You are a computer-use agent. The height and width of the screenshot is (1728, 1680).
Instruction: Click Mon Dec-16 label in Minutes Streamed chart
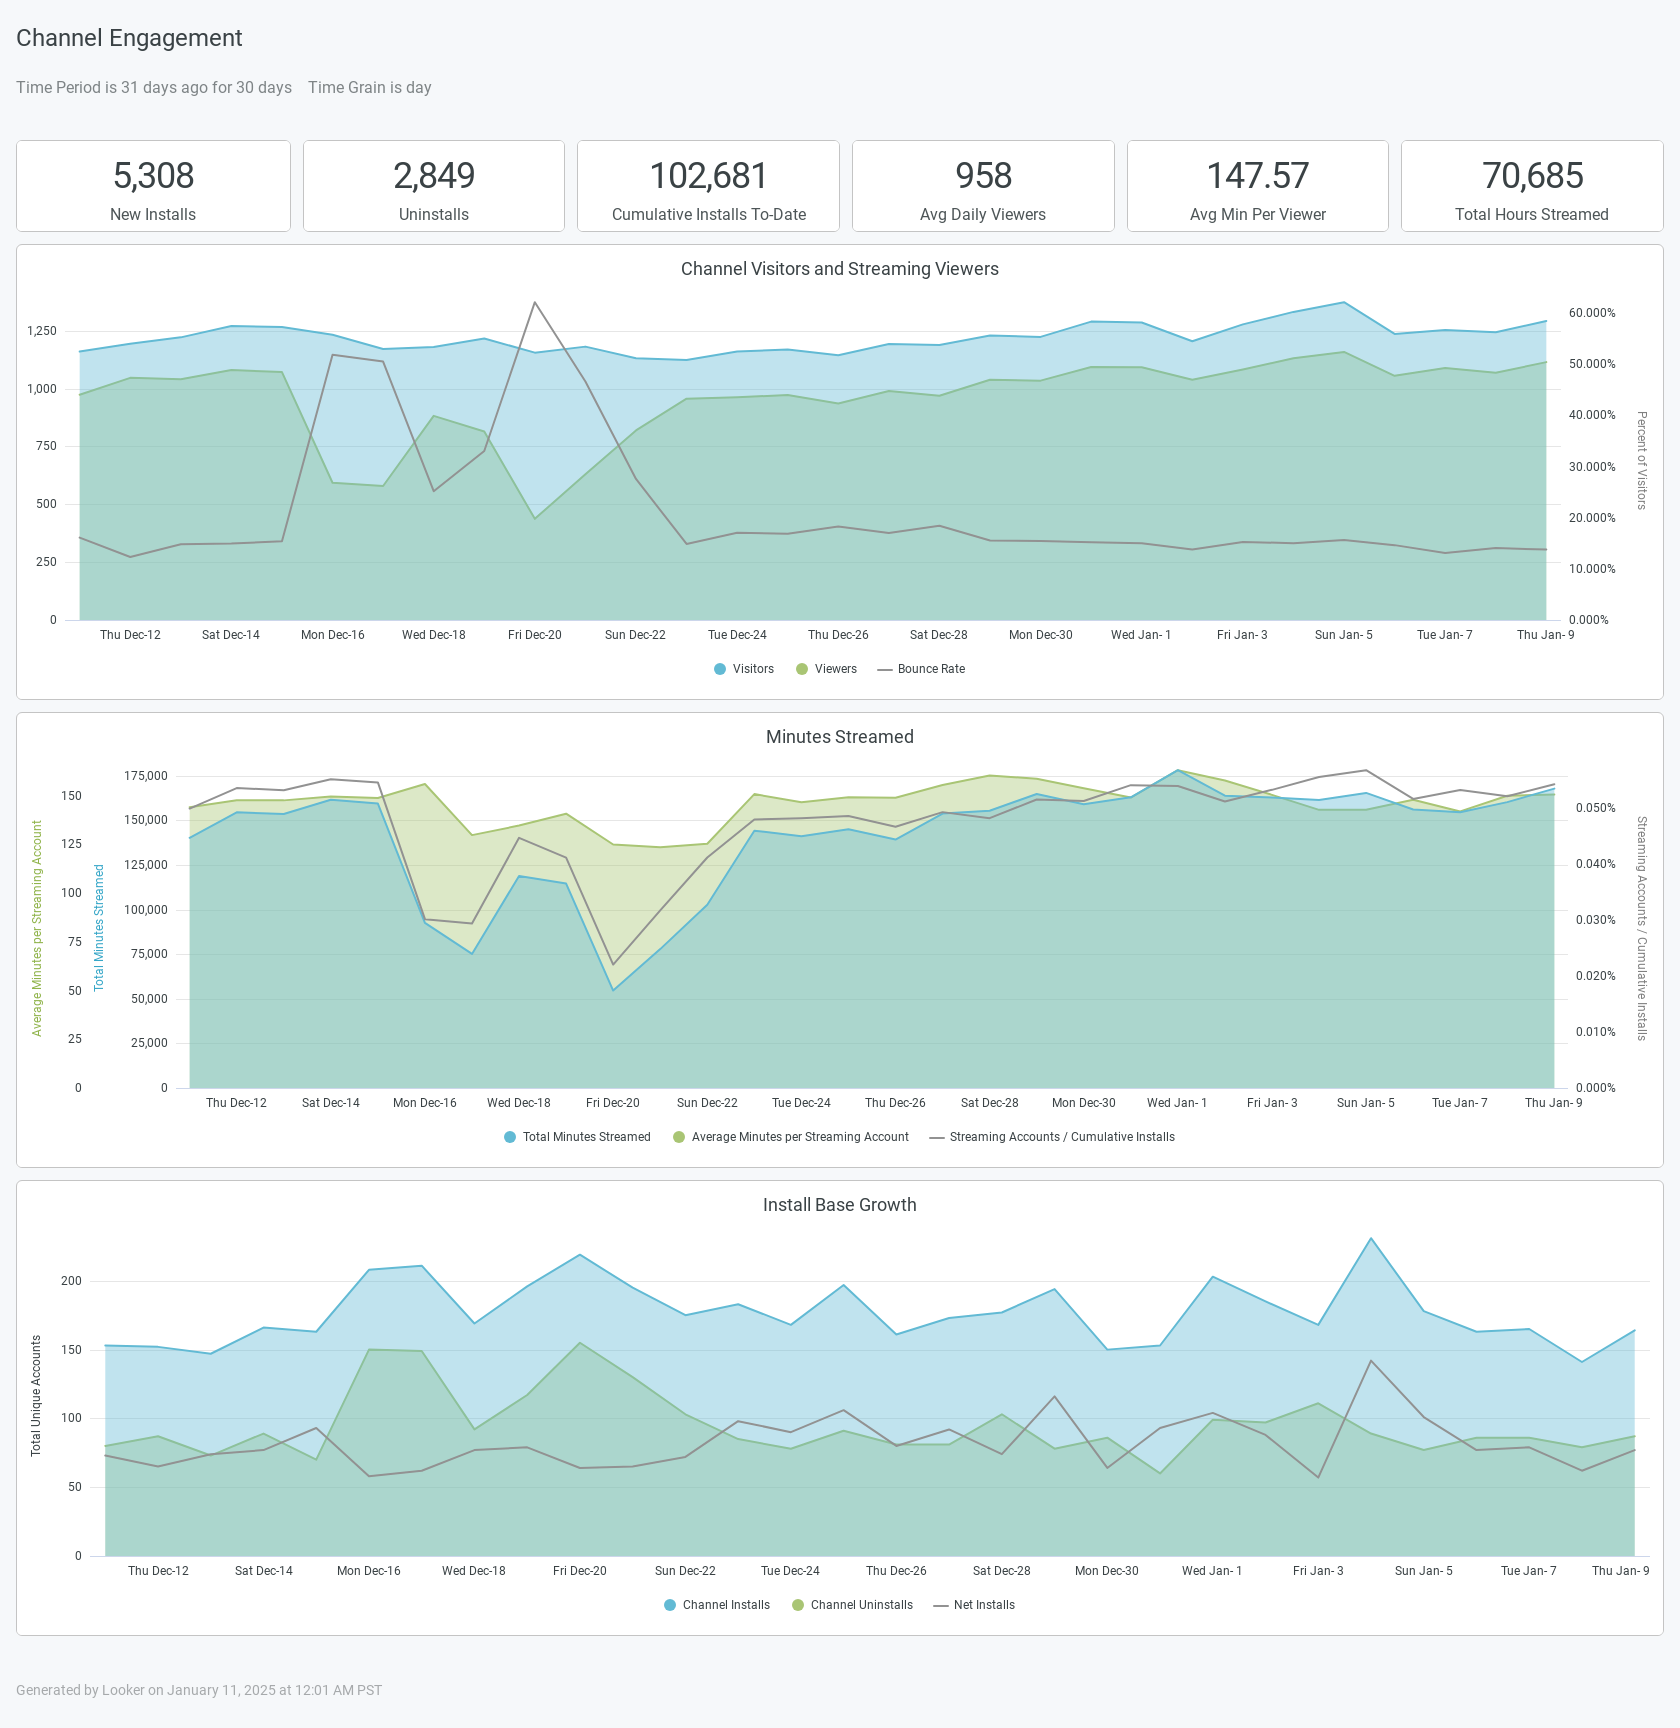point(425,1103)
